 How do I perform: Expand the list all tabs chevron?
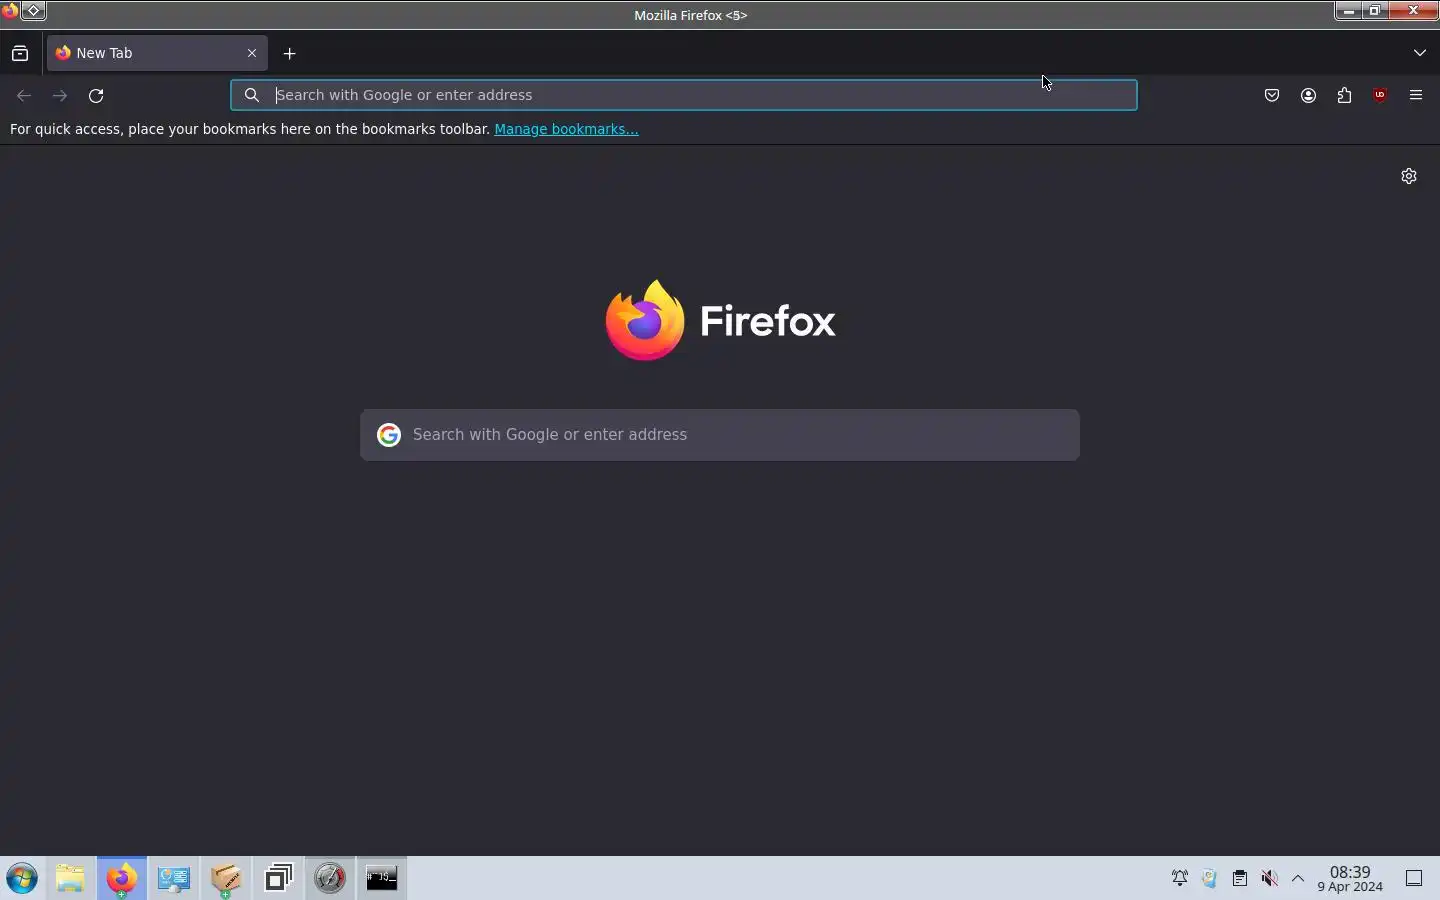1421,54
